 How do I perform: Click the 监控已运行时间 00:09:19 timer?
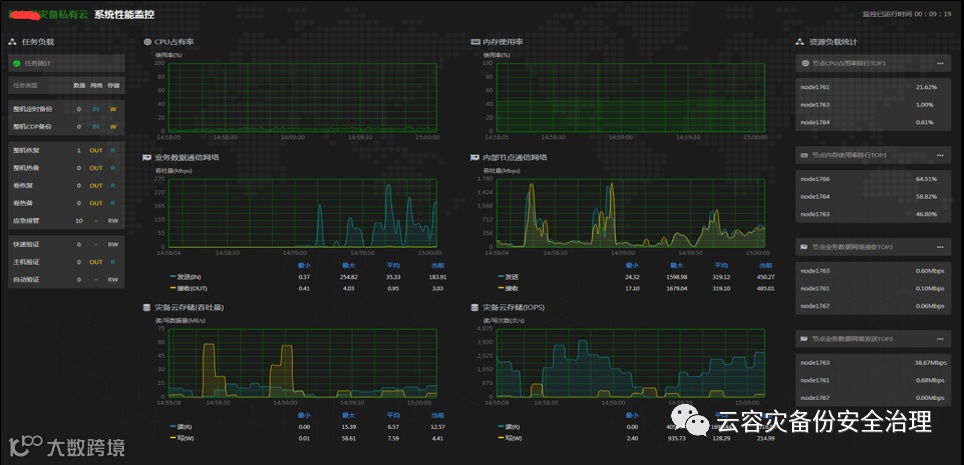click(x=907, y=14)
